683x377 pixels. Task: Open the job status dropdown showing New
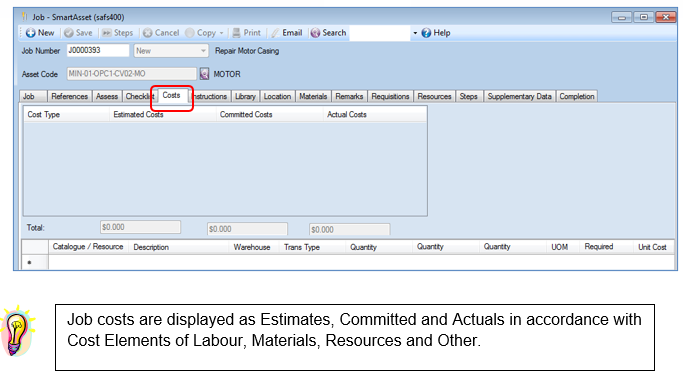pos(171,51)
